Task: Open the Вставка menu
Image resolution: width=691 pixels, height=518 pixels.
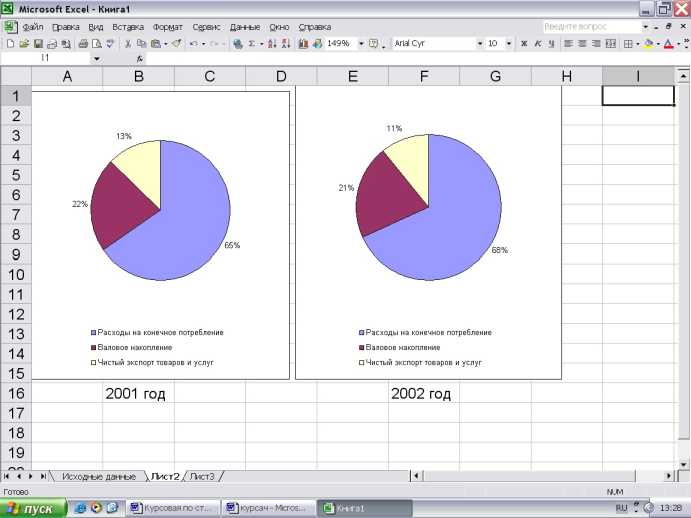Action: (x=128, y=27)
